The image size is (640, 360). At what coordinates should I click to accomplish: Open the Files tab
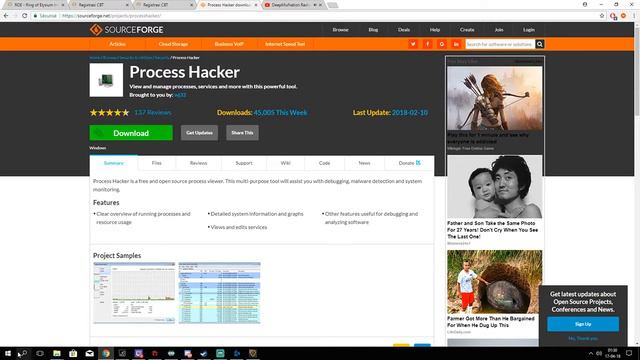click(157, 163)
